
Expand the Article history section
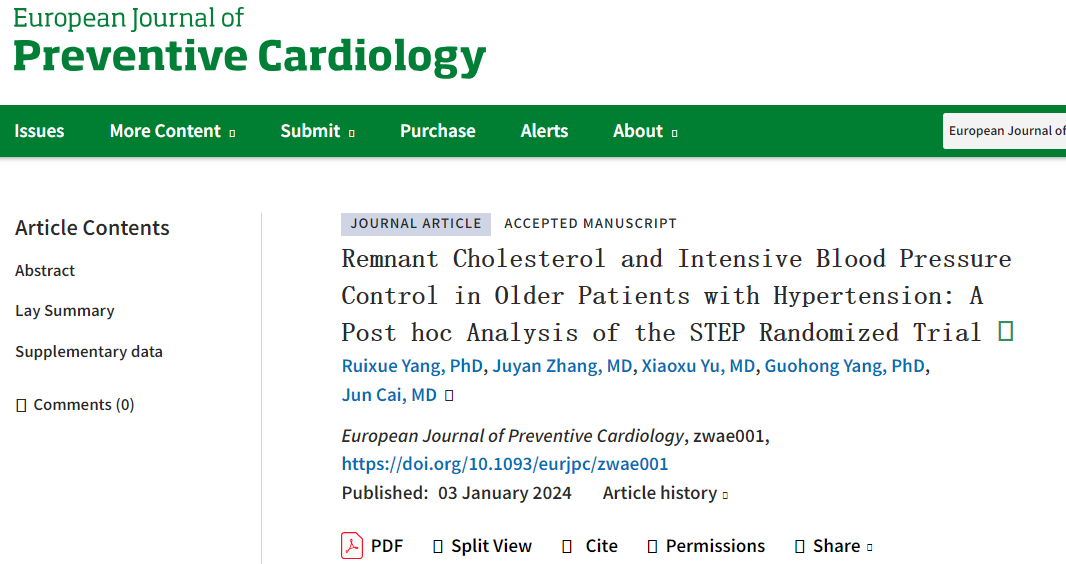coord(665,493)
